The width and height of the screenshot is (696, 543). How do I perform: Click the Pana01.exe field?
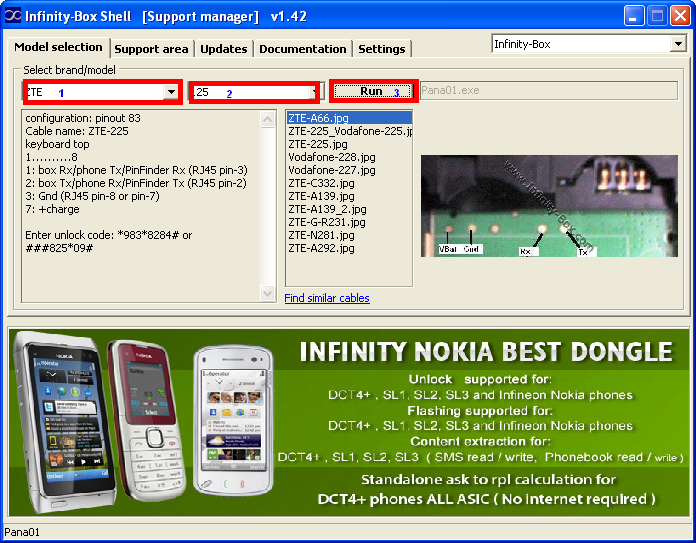[x=548, y=91]
